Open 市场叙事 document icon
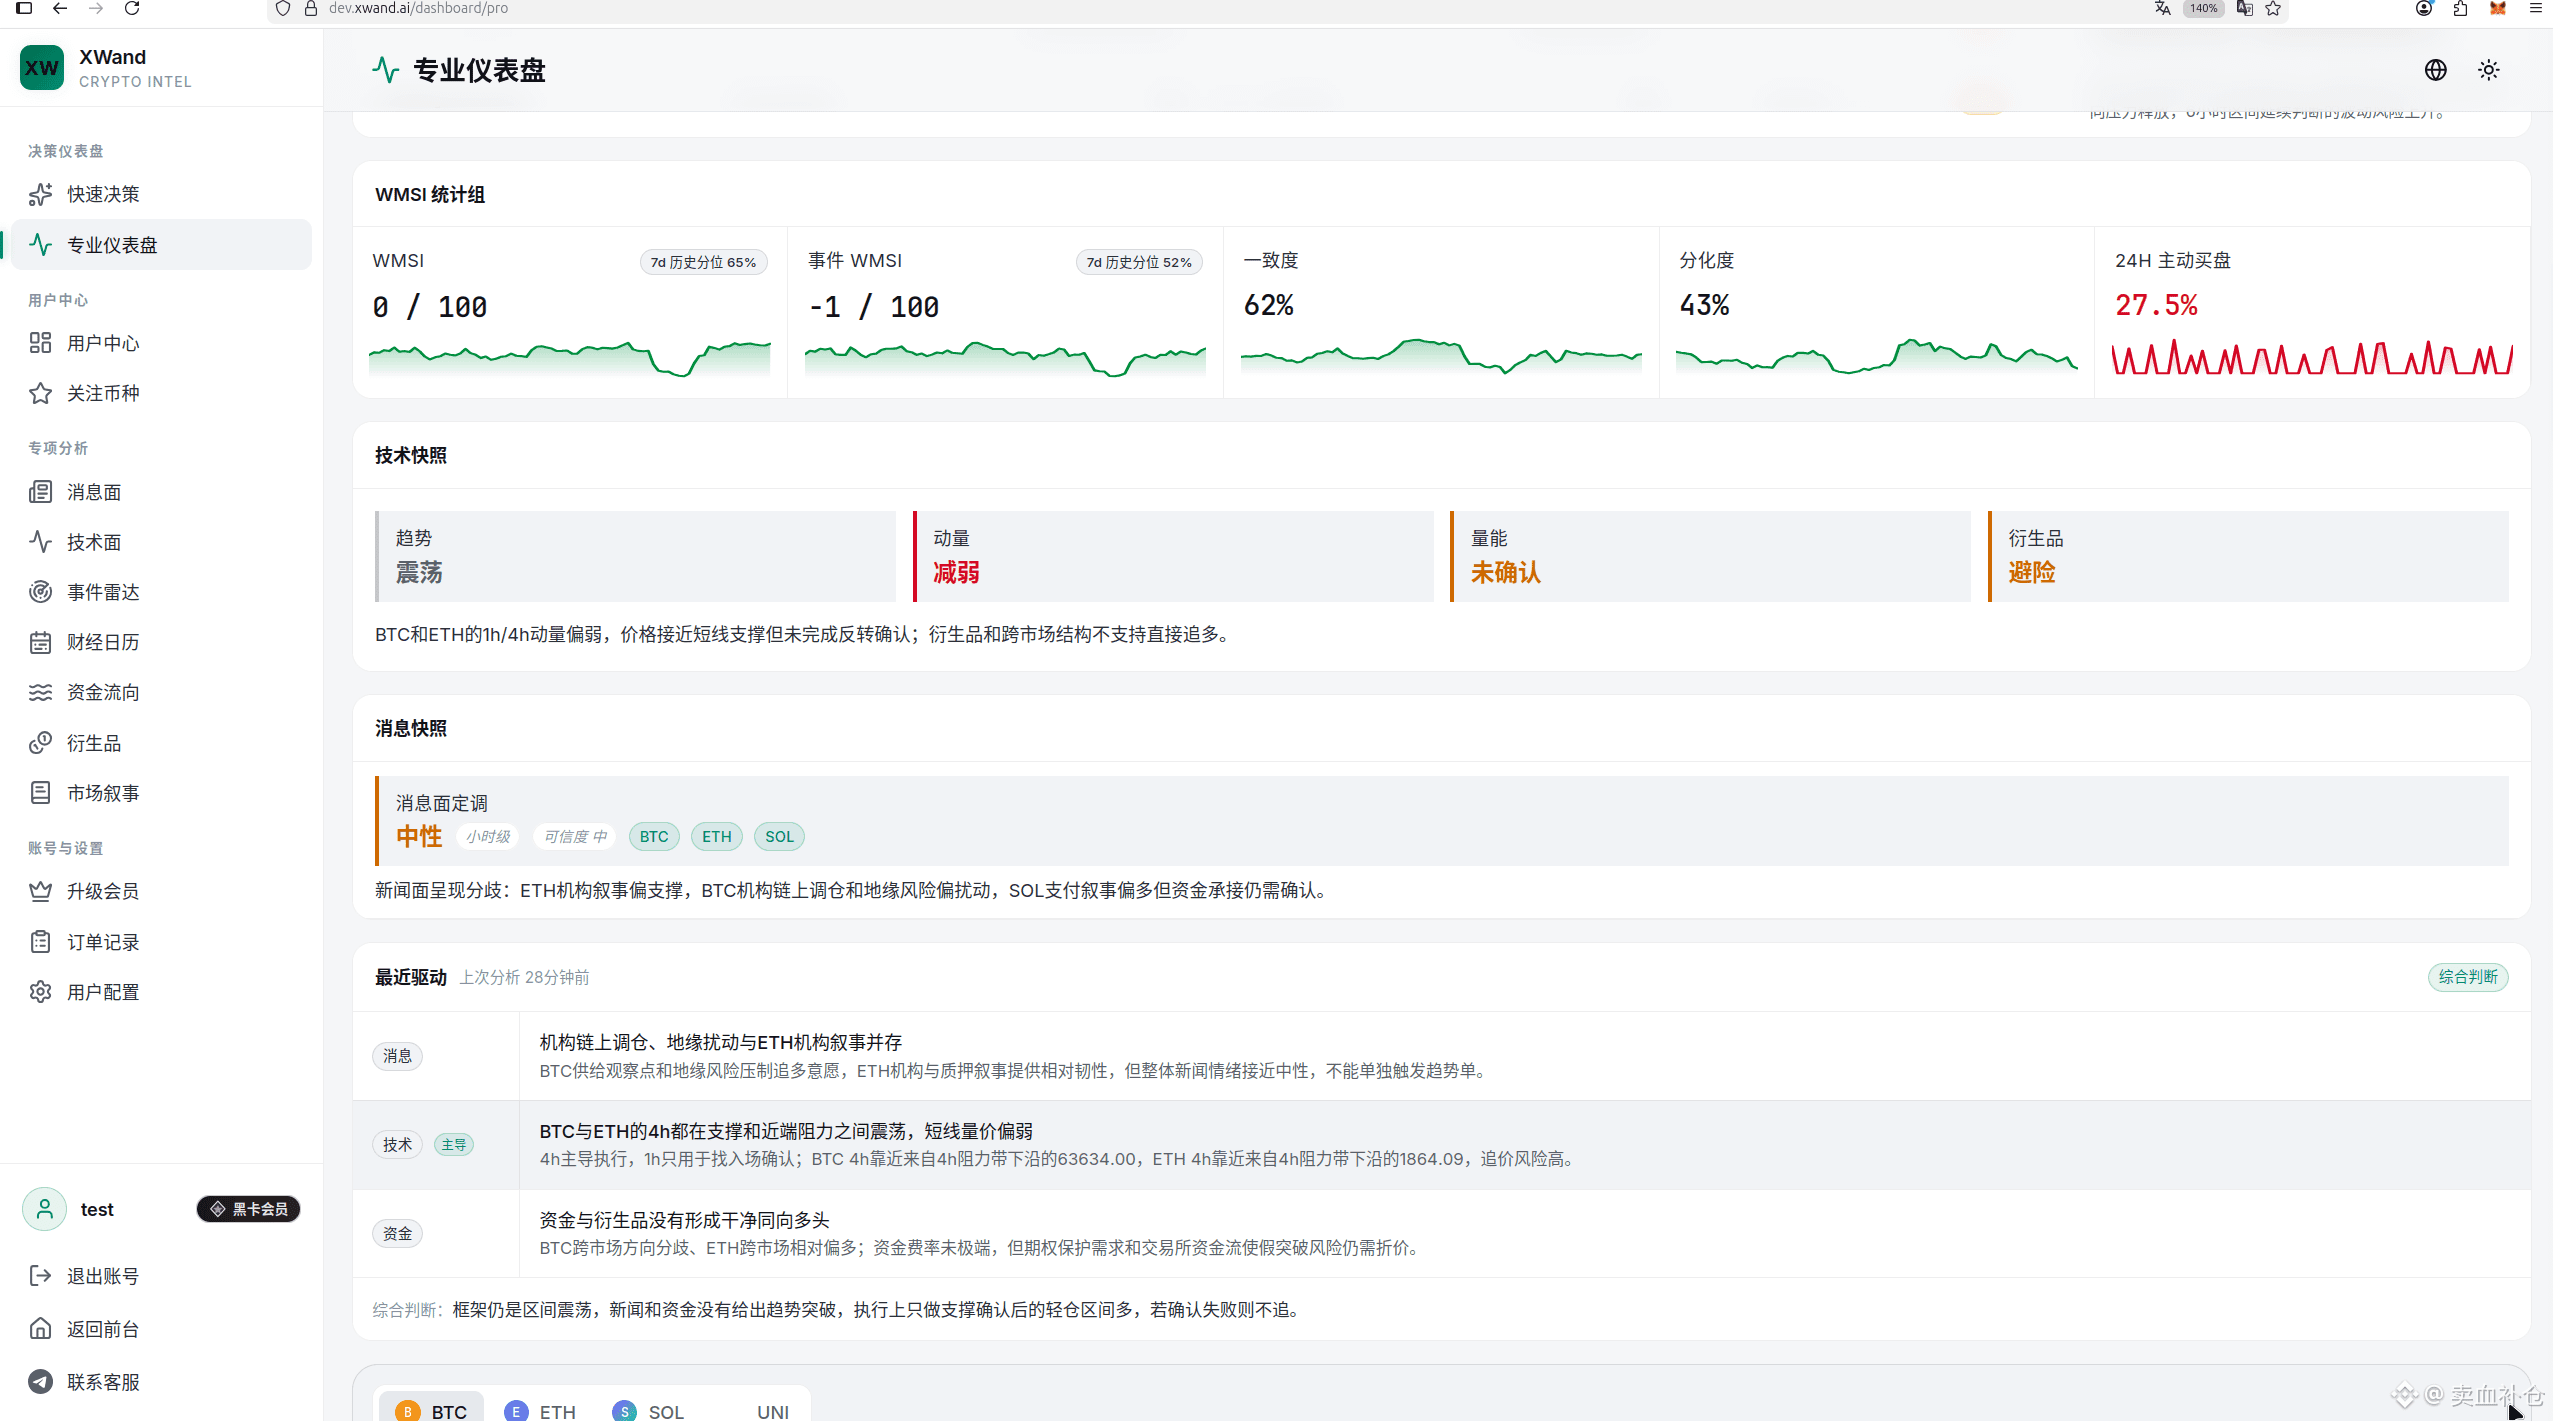The height and width of the screenshot is (1421, 2553). [40, 793]
